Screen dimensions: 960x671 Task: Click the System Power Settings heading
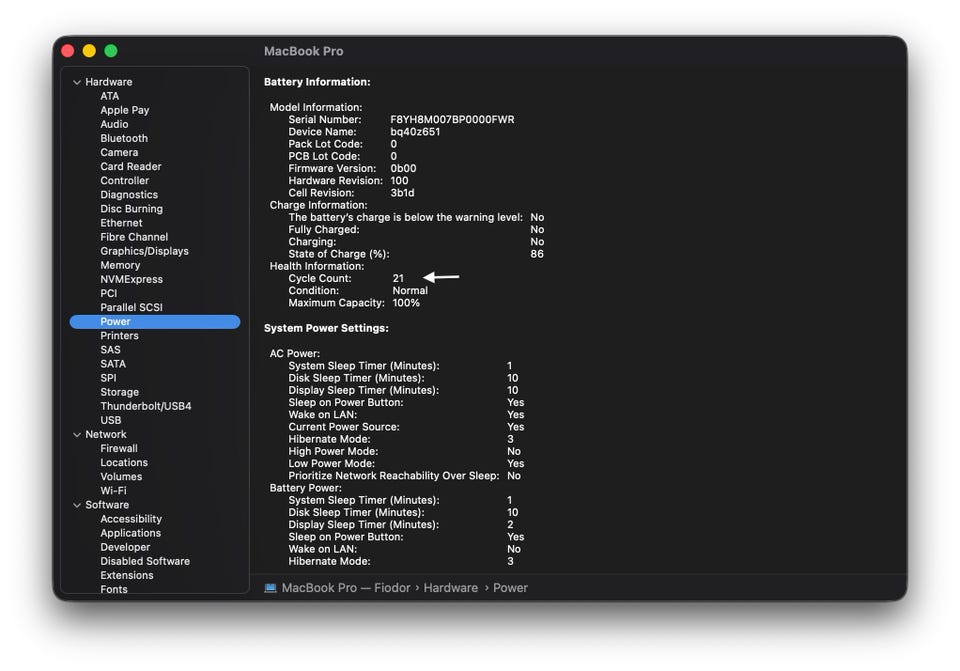coord(326,328)
